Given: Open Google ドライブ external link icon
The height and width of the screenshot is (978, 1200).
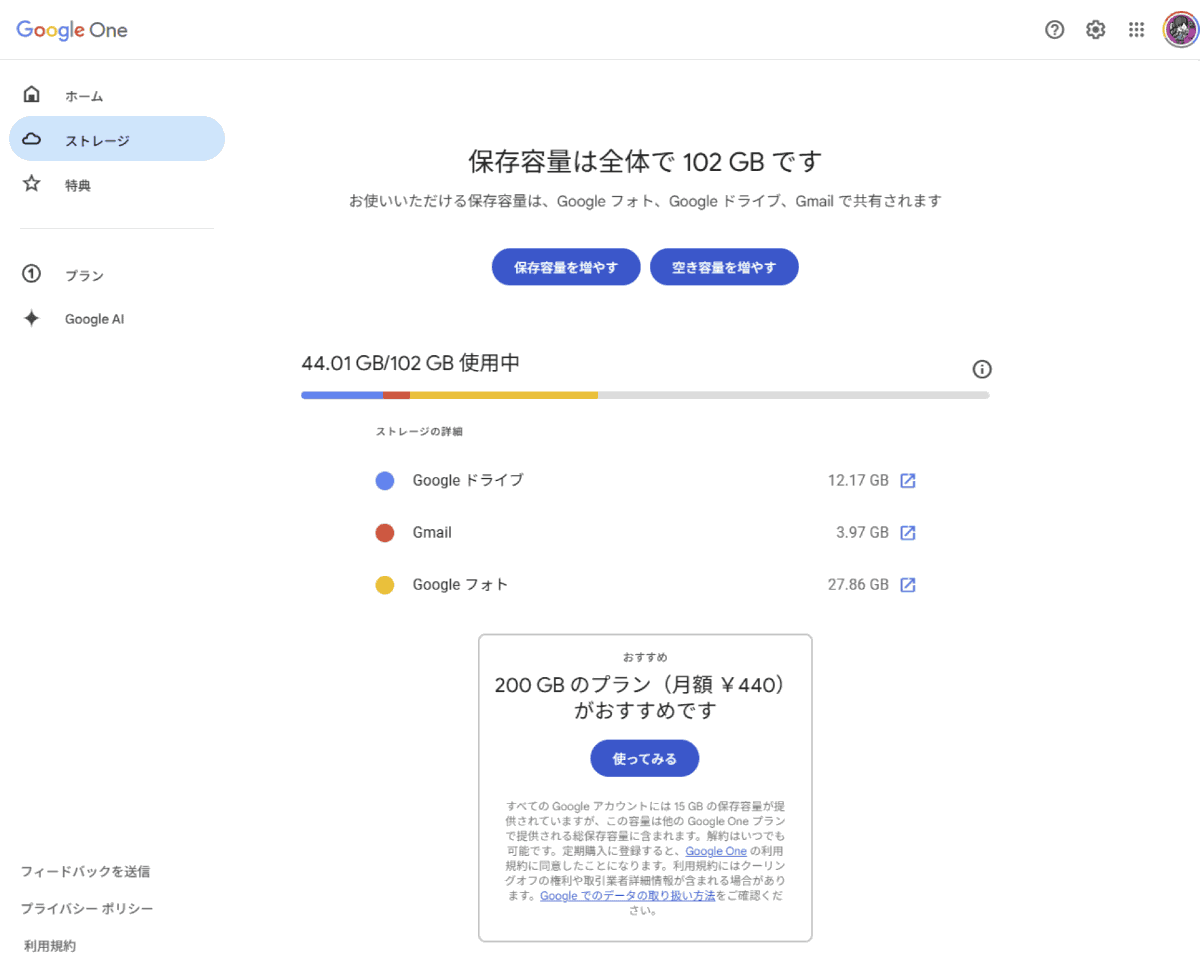Looking at the screenshot, I should (x=908, y=480).
